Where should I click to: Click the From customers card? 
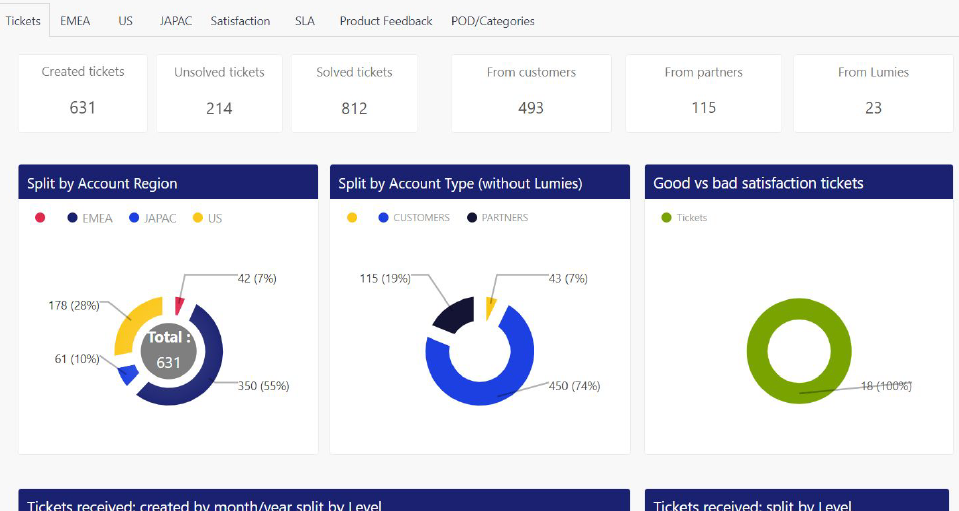531,92
